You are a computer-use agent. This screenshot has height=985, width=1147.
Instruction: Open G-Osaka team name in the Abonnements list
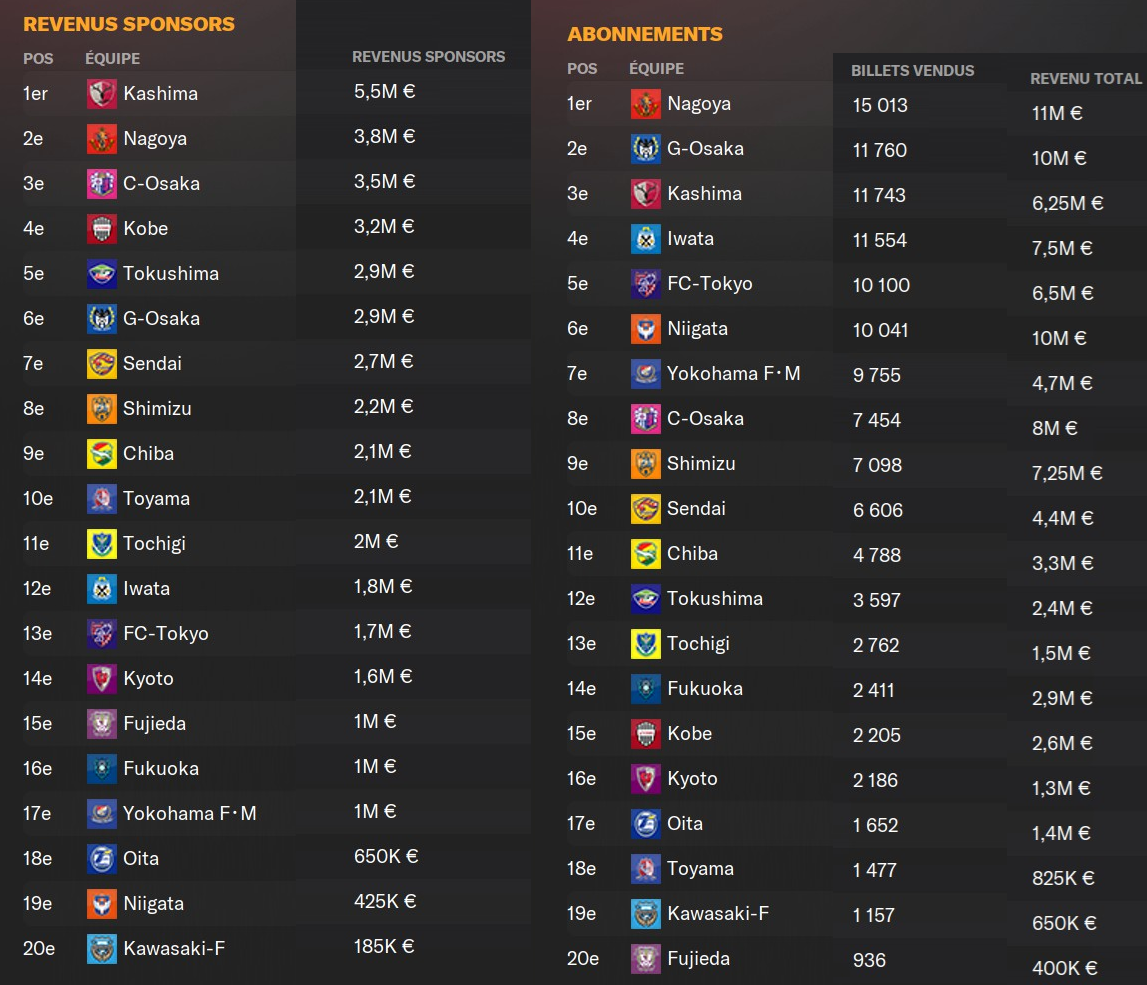coord(705,149)
